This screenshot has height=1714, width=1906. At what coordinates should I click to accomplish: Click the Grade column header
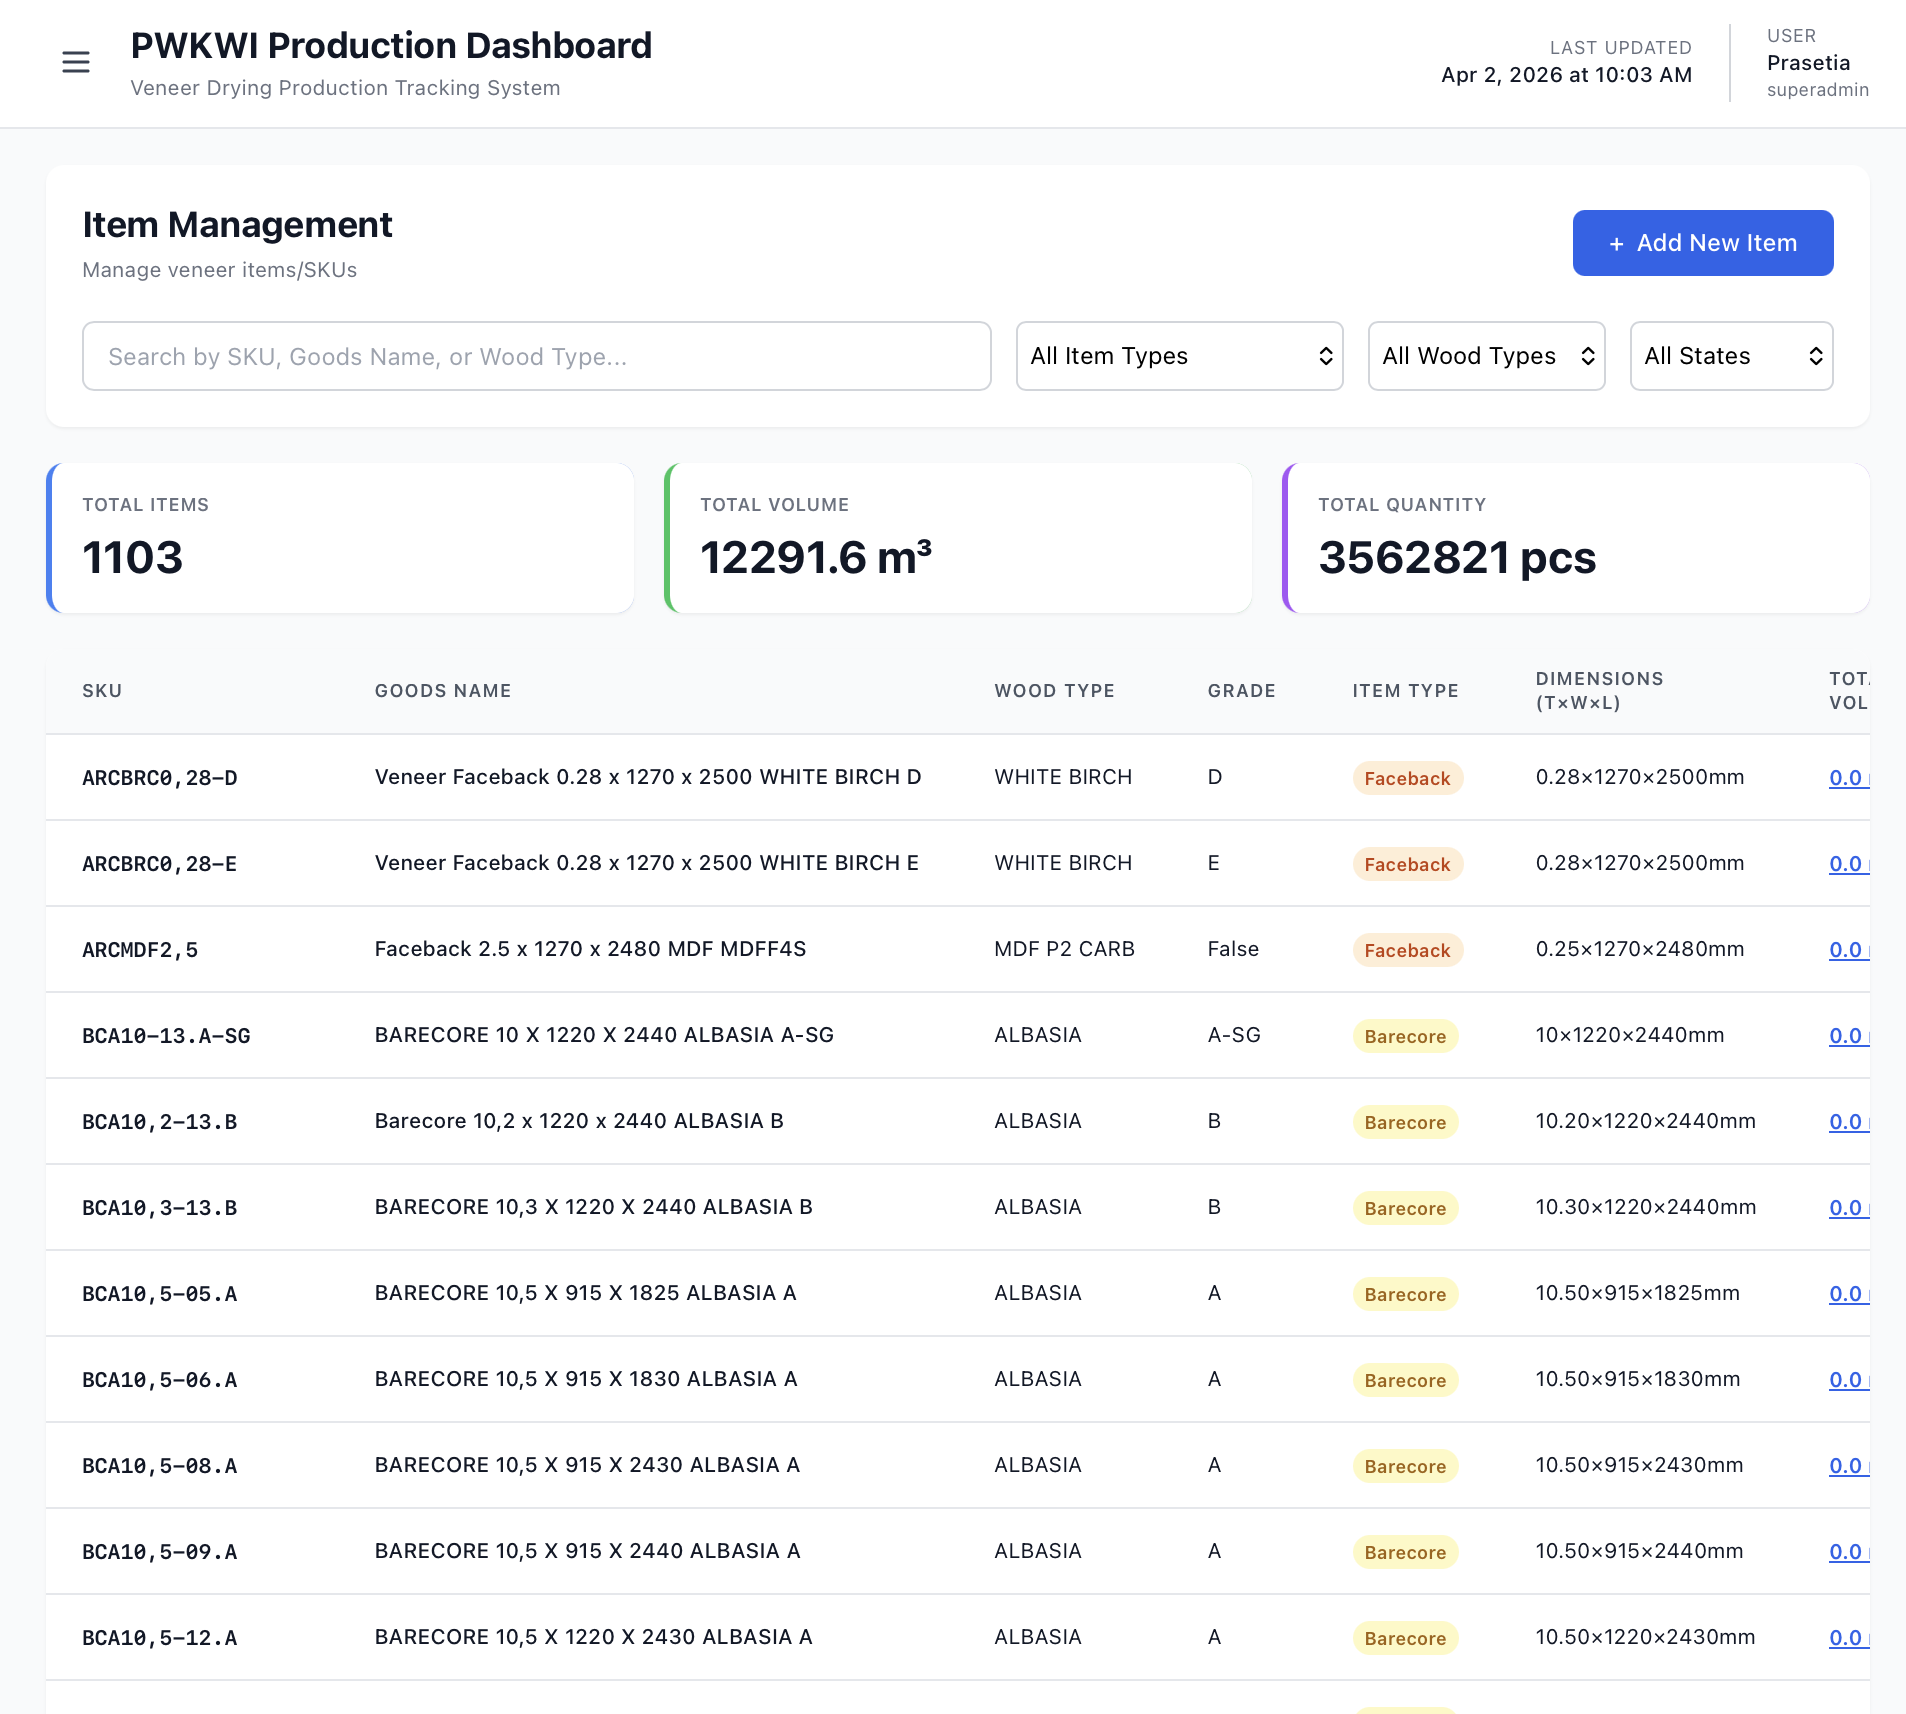tap(1241, 691)
